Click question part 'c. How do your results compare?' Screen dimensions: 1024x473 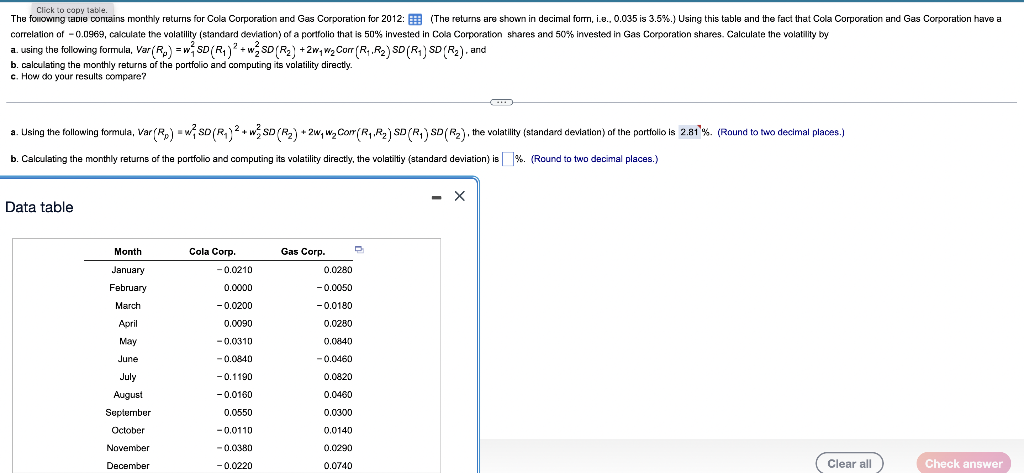(x=79, y=76)
